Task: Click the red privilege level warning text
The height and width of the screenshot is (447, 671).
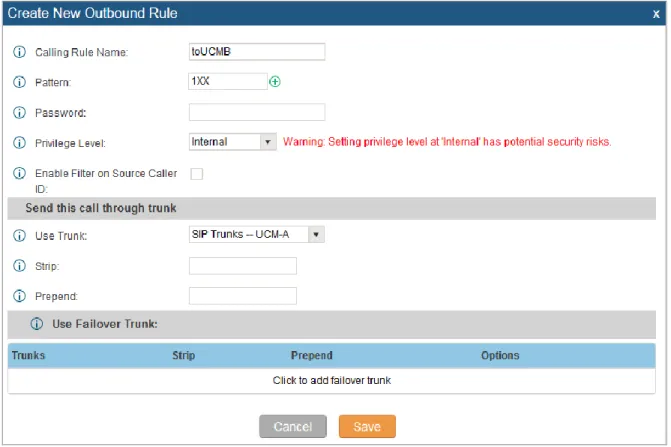Action: [447, 142]
